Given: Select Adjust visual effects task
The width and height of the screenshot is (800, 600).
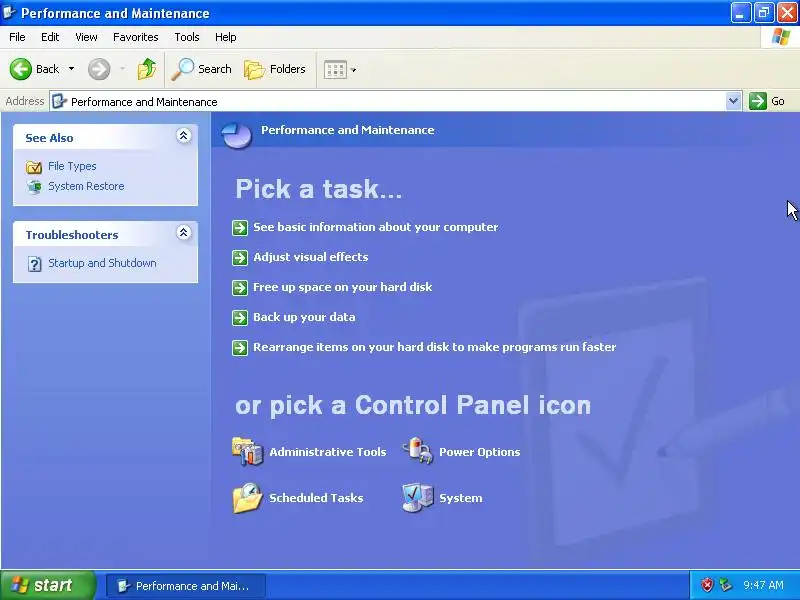Looking at the screenshot, I should point(311,257).
